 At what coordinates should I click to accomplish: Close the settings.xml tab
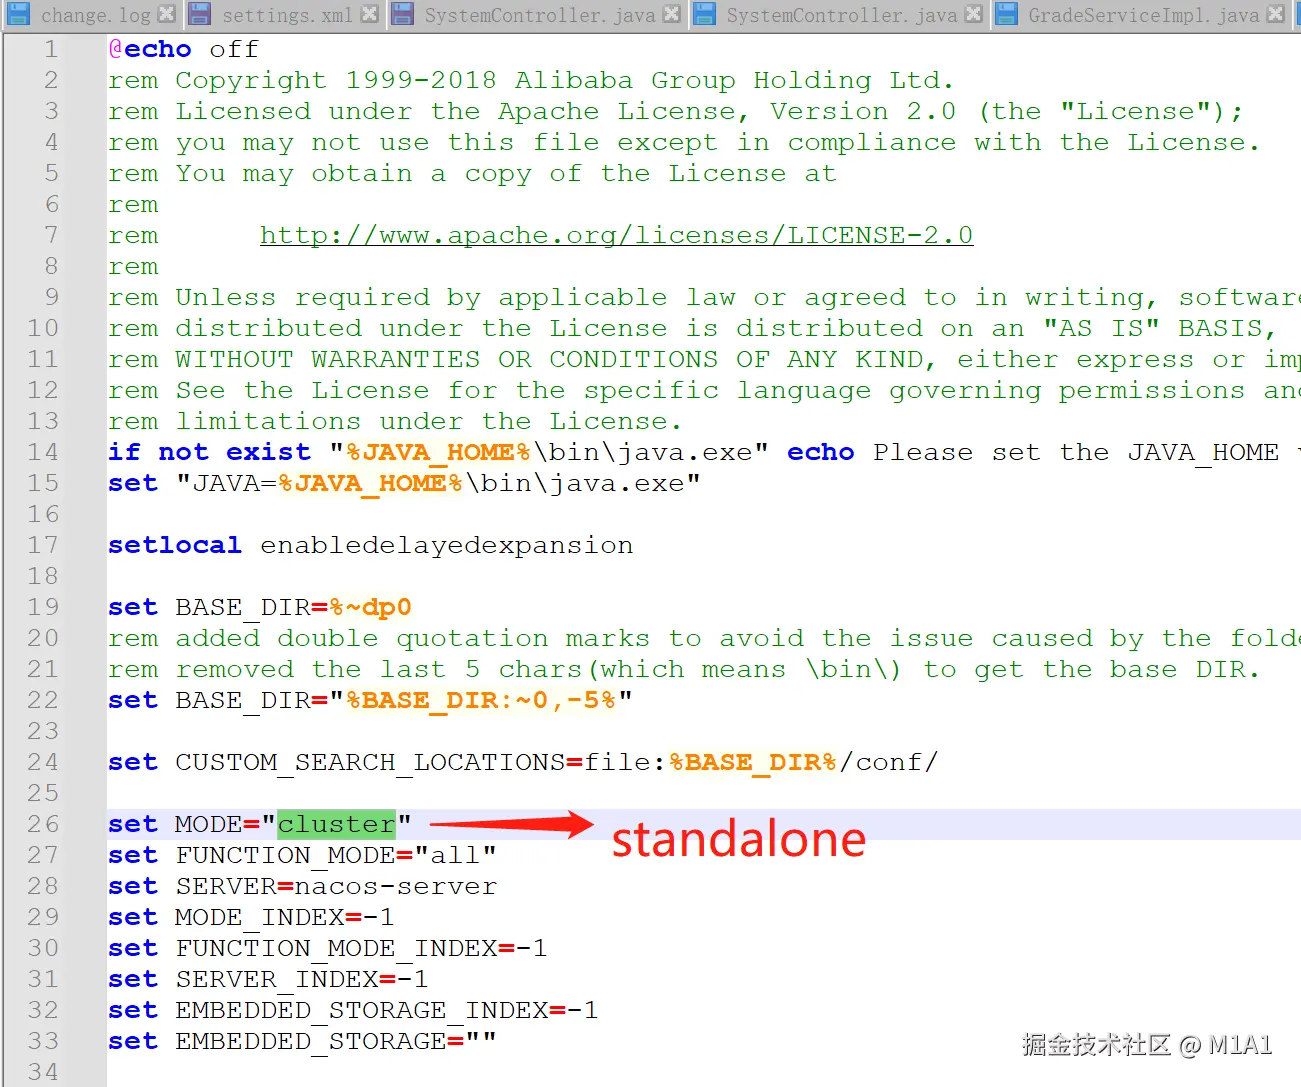[369, 14]
